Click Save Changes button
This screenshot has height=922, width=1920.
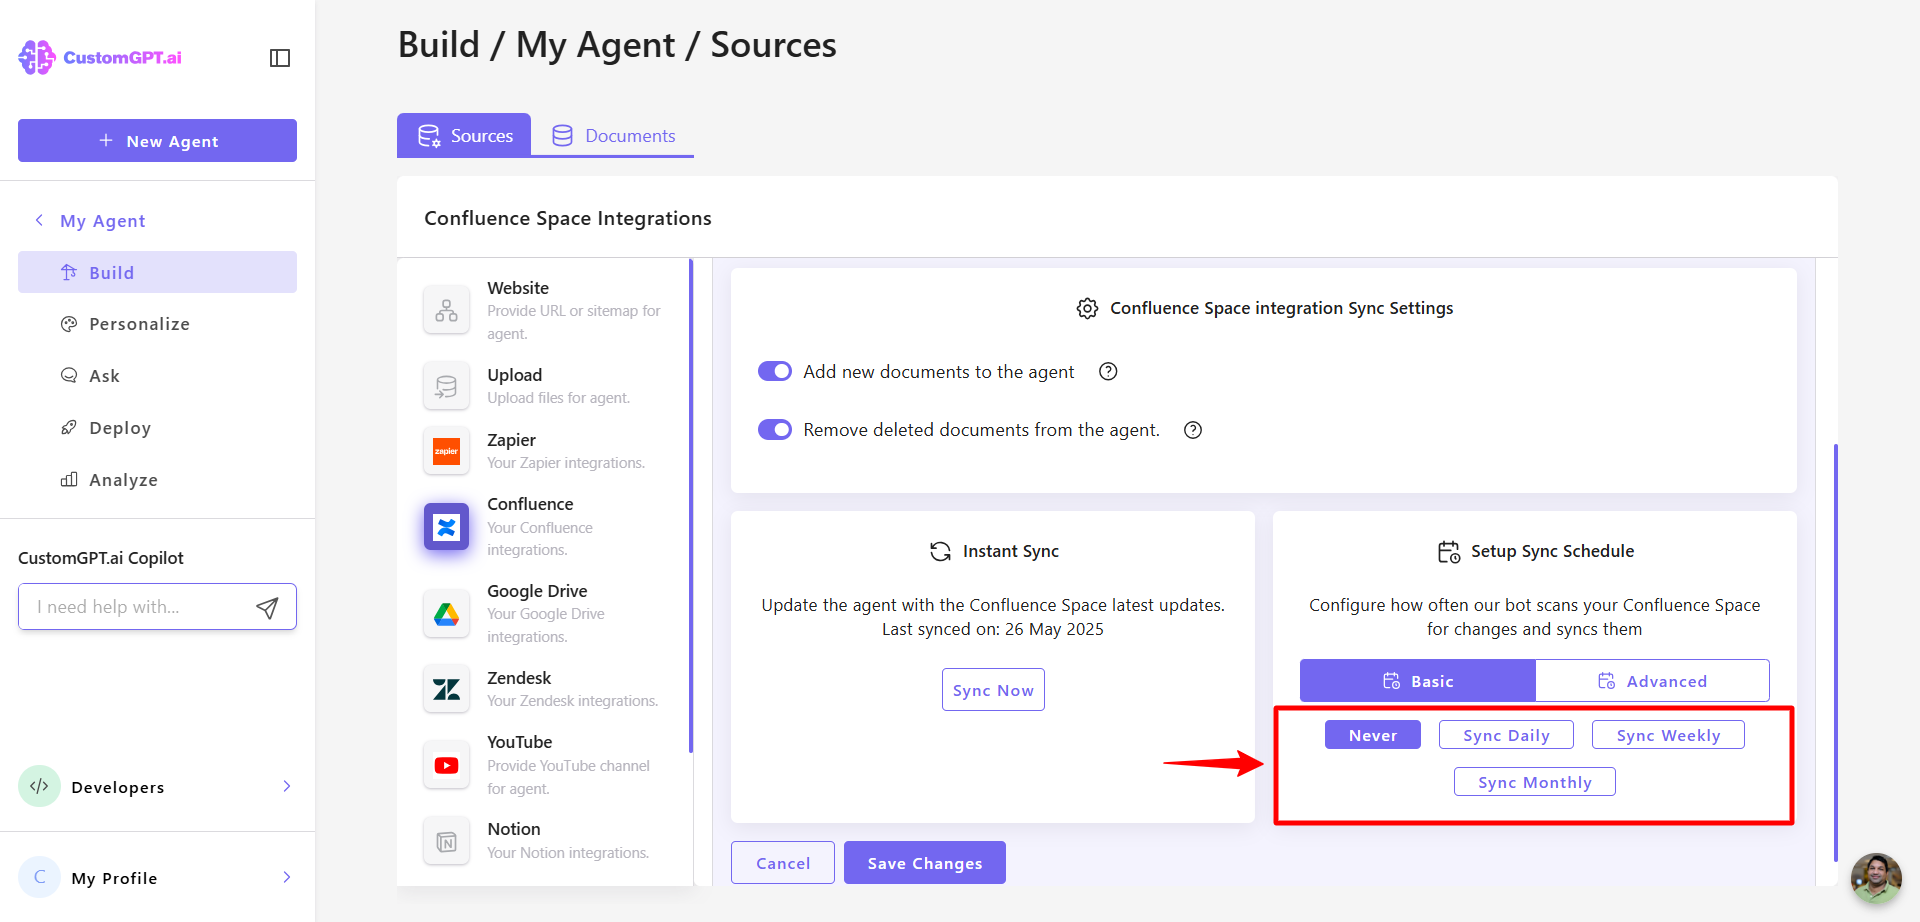click(x=925, y=863)
